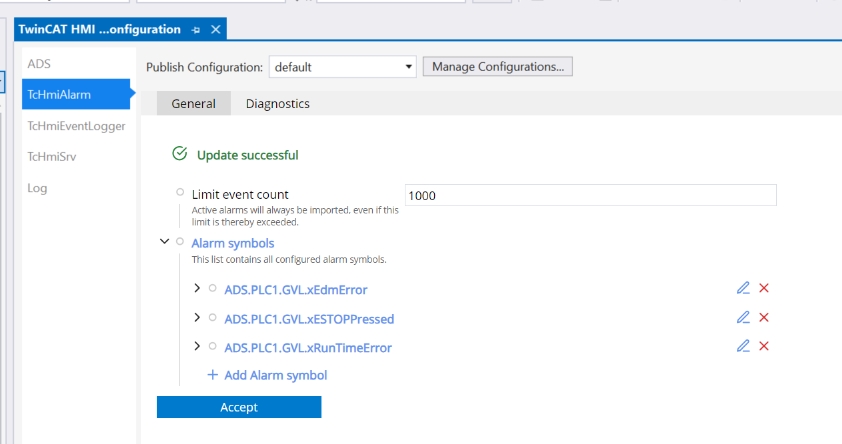Image resolution: width=842 pixels, height=444 pixels.
Task: Delete the xRunTimeError alarm symbol
Action: [764, 346]
